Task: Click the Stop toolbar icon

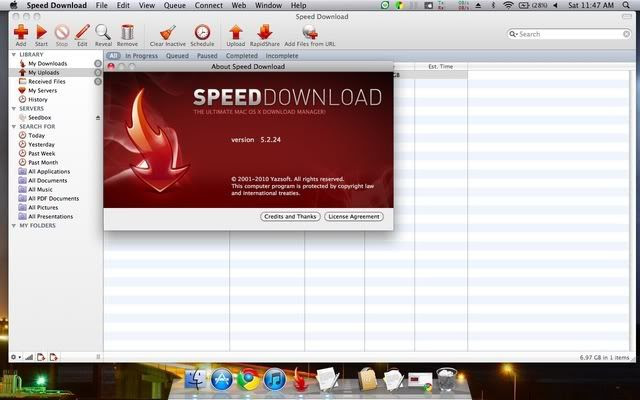Action: pos(62,32)
